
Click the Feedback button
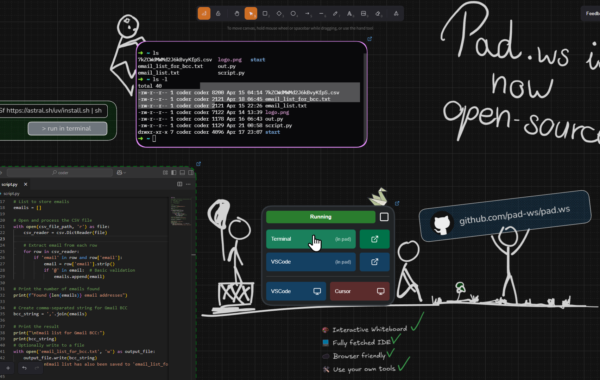[x=590, y=14]
